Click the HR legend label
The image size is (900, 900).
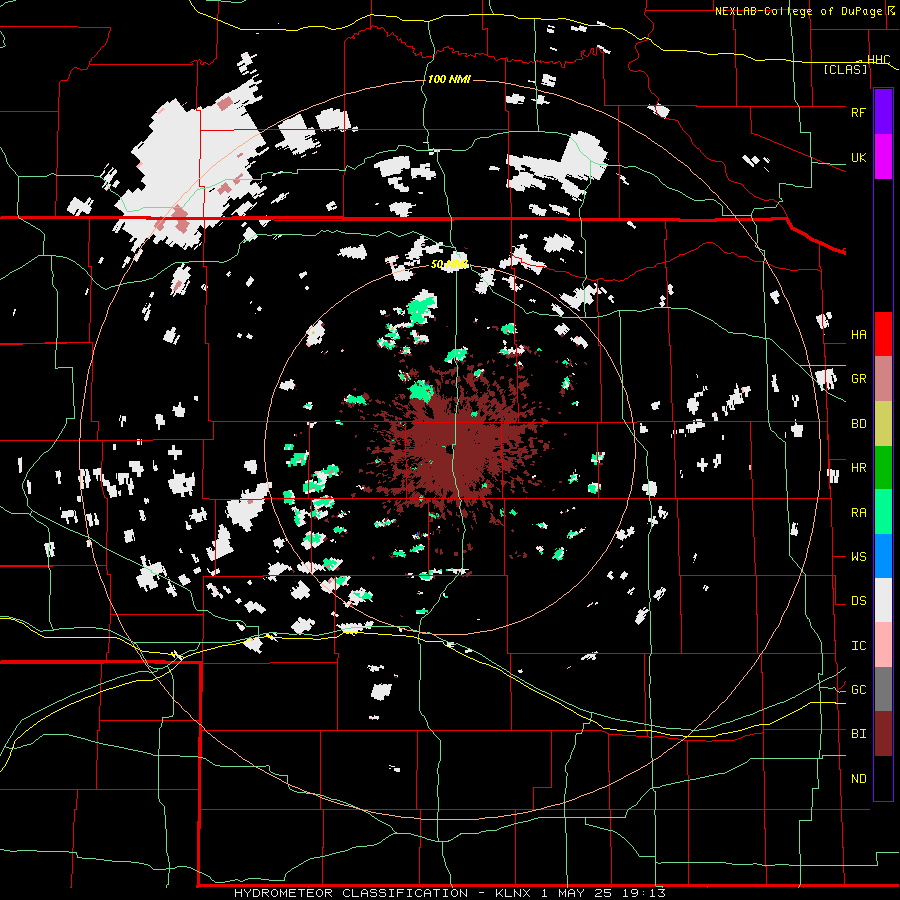858,468
